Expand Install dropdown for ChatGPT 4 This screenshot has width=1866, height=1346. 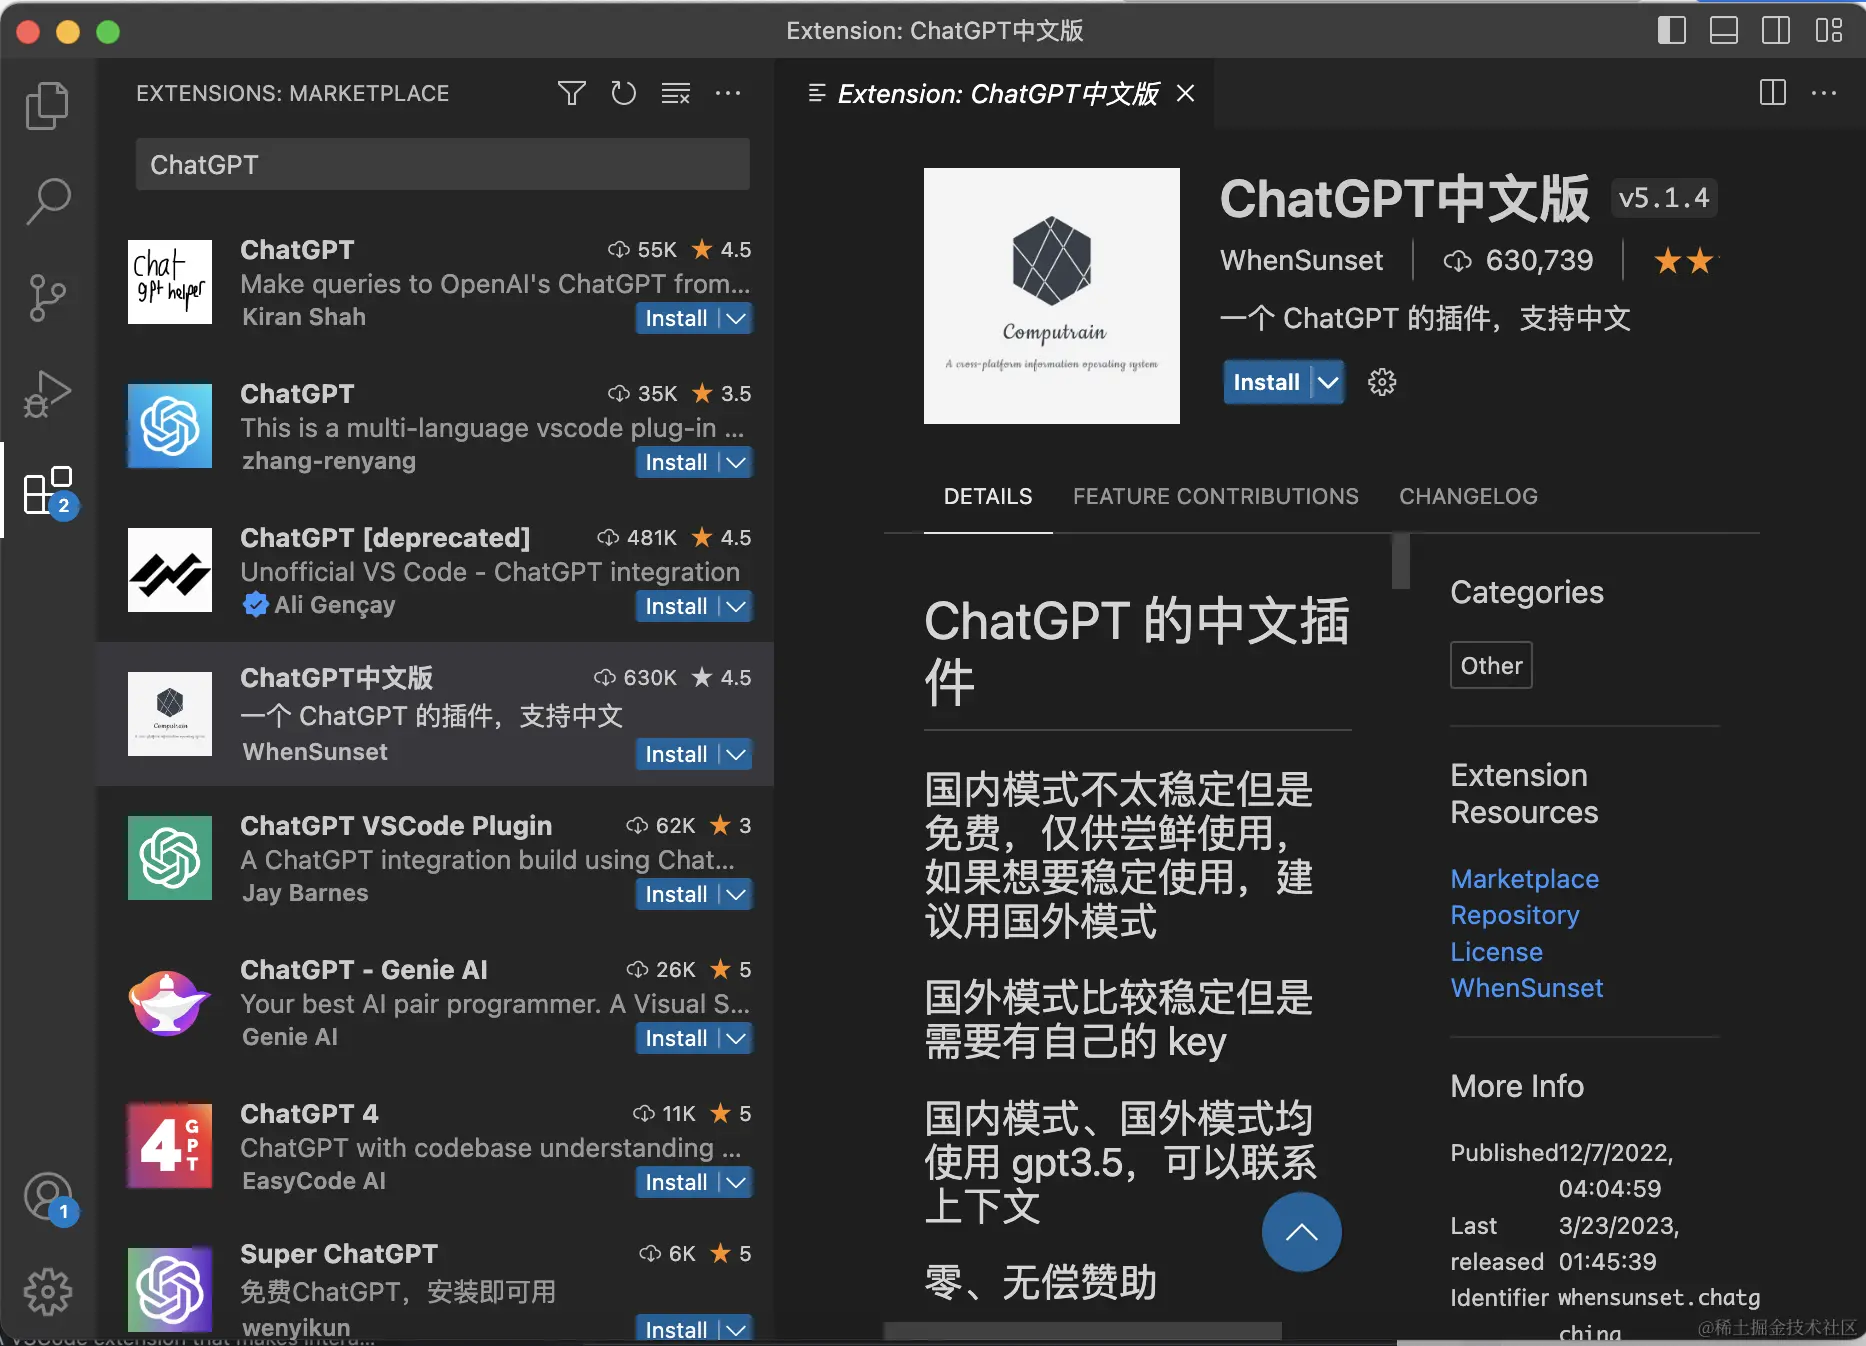tap(736, 1183)
